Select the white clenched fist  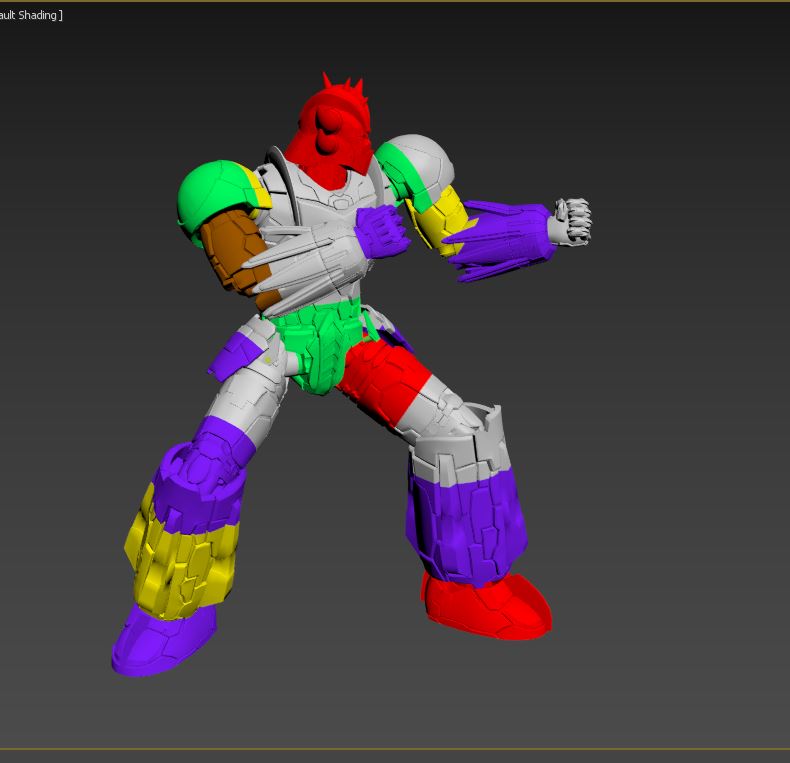click(571, 222)
